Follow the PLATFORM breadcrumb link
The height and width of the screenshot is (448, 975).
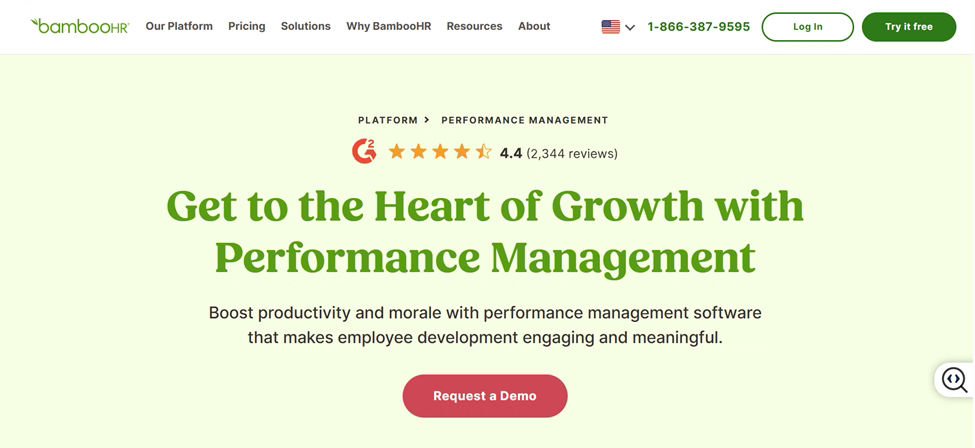pos(388,120)
